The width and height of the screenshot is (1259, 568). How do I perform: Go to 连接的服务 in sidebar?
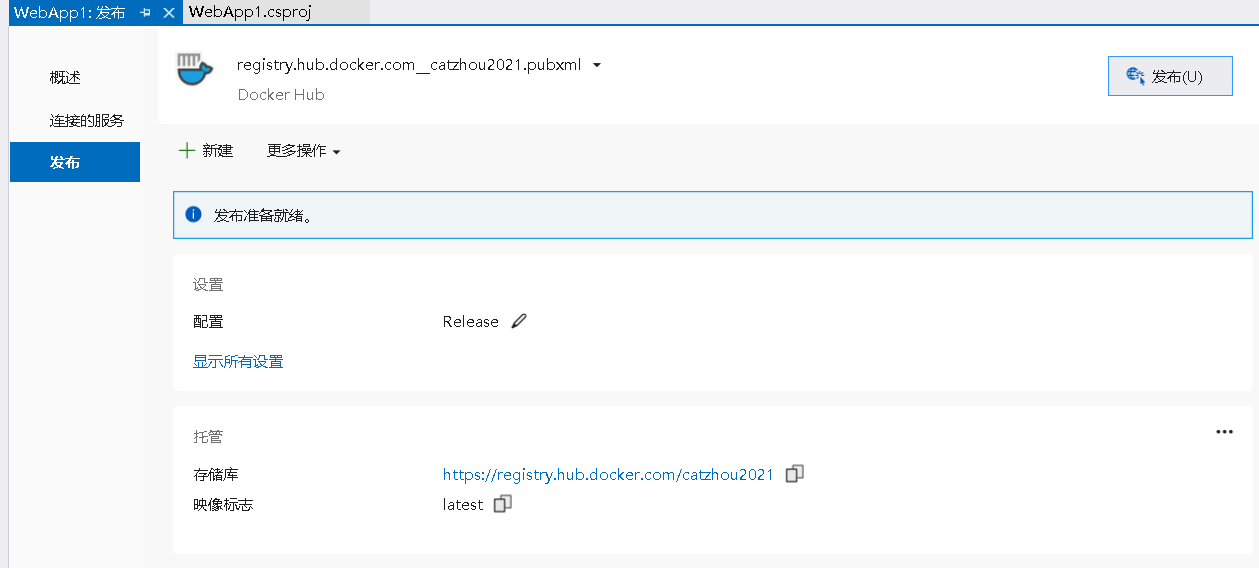(x=87, y=121)
